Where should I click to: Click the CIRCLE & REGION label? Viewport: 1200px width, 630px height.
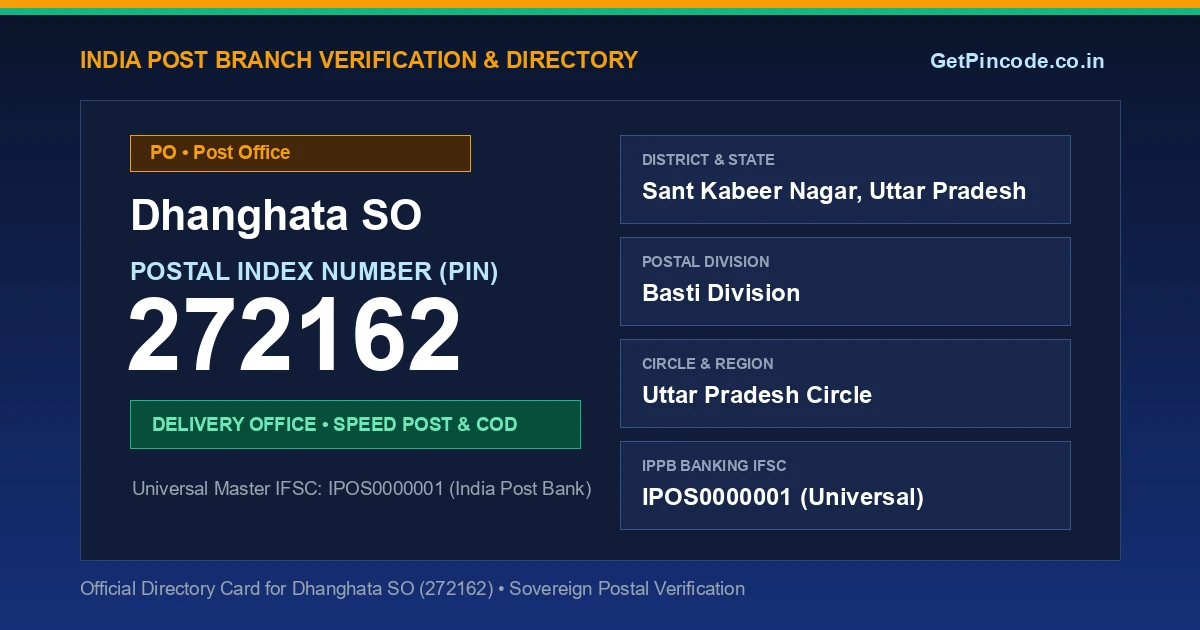tap(708, 364)
